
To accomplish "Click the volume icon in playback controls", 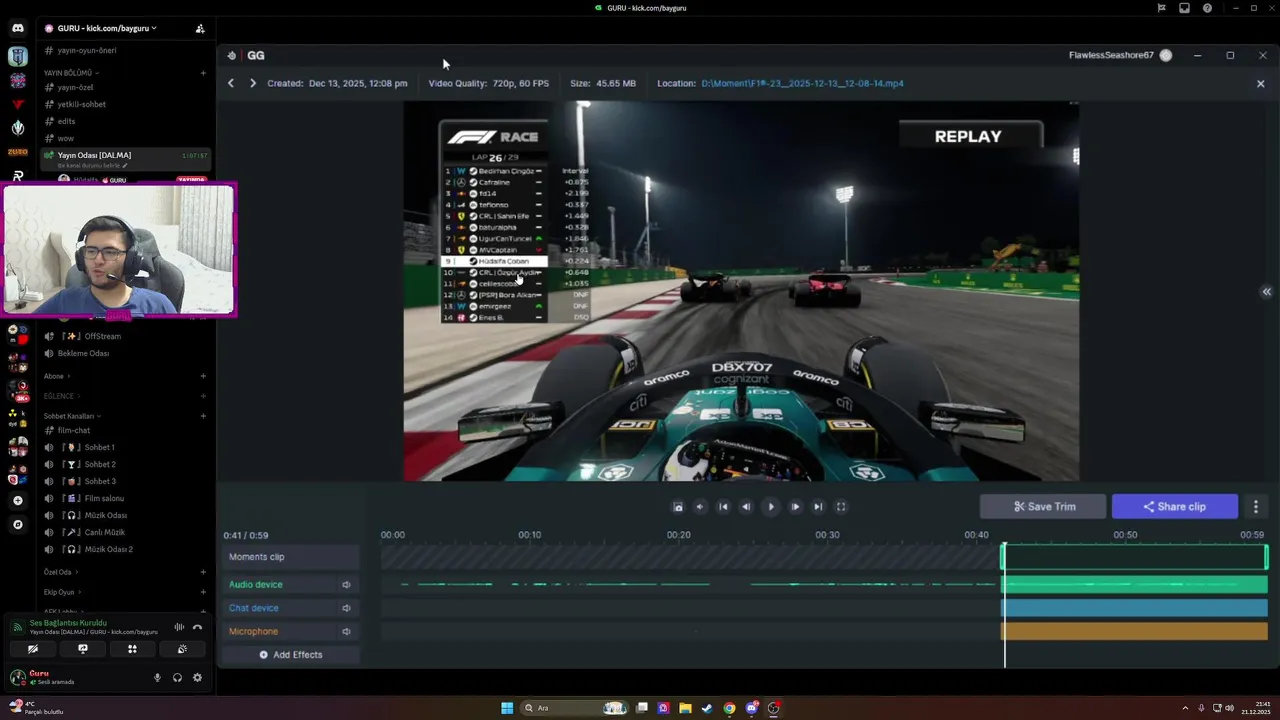I will click(x=700, y=507).
